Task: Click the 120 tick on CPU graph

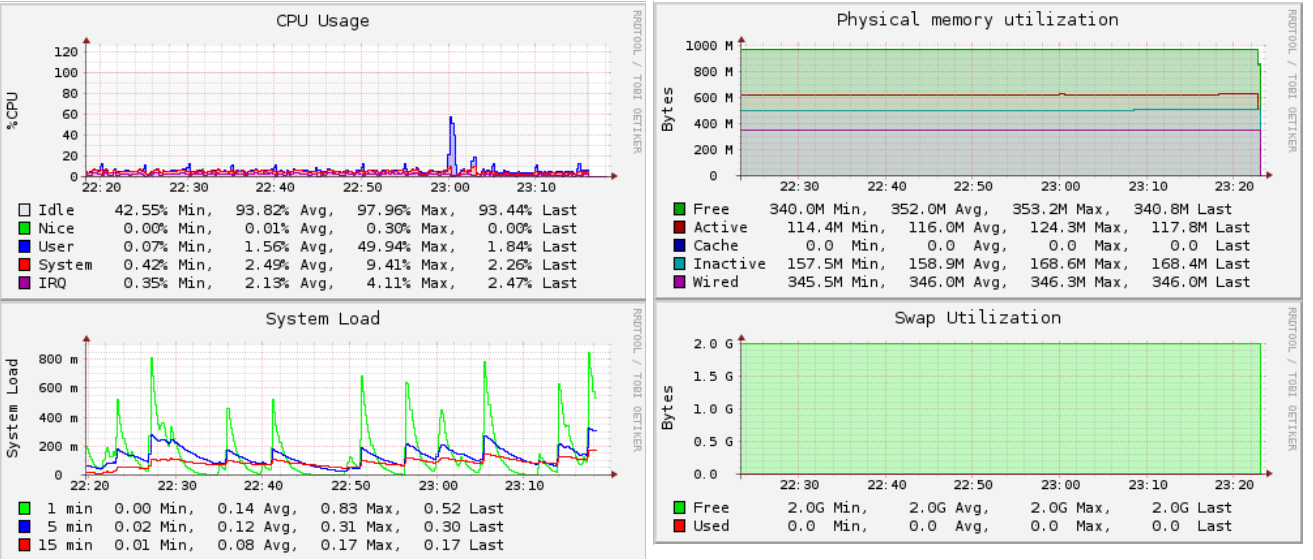Action: click(x=66, y=52)
